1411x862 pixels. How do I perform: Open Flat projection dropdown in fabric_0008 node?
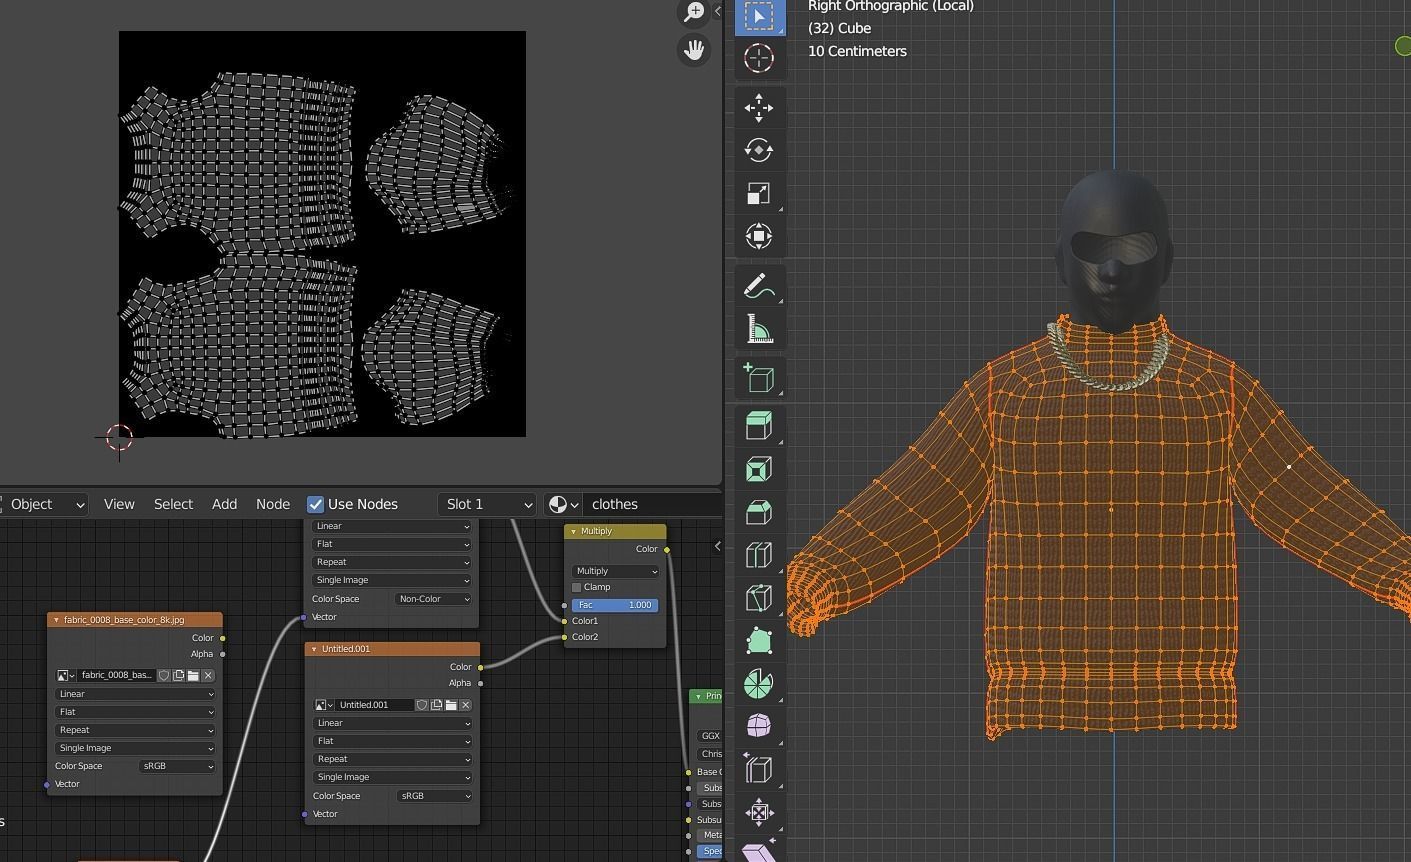click(x=135, y=712)
